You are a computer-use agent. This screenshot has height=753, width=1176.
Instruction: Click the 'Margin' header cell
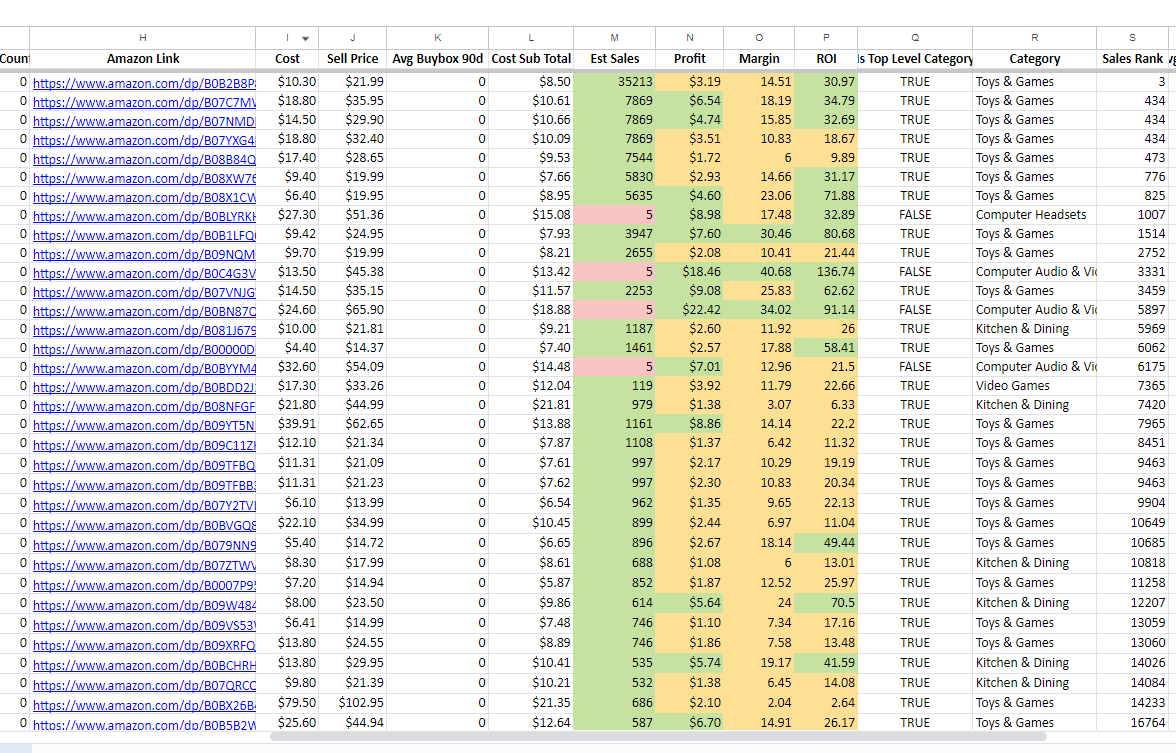(758, 58)
